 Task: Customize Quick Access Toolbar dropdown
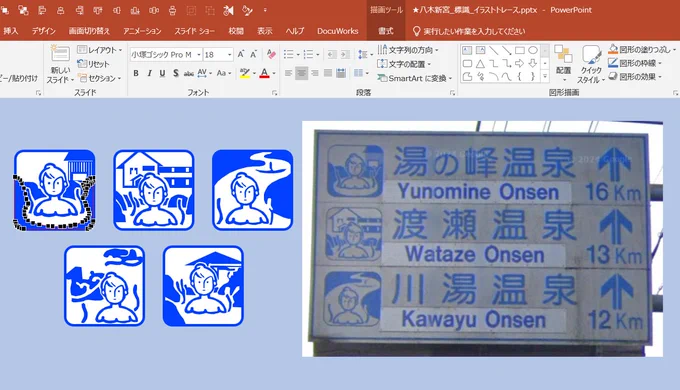pos(265,10)
